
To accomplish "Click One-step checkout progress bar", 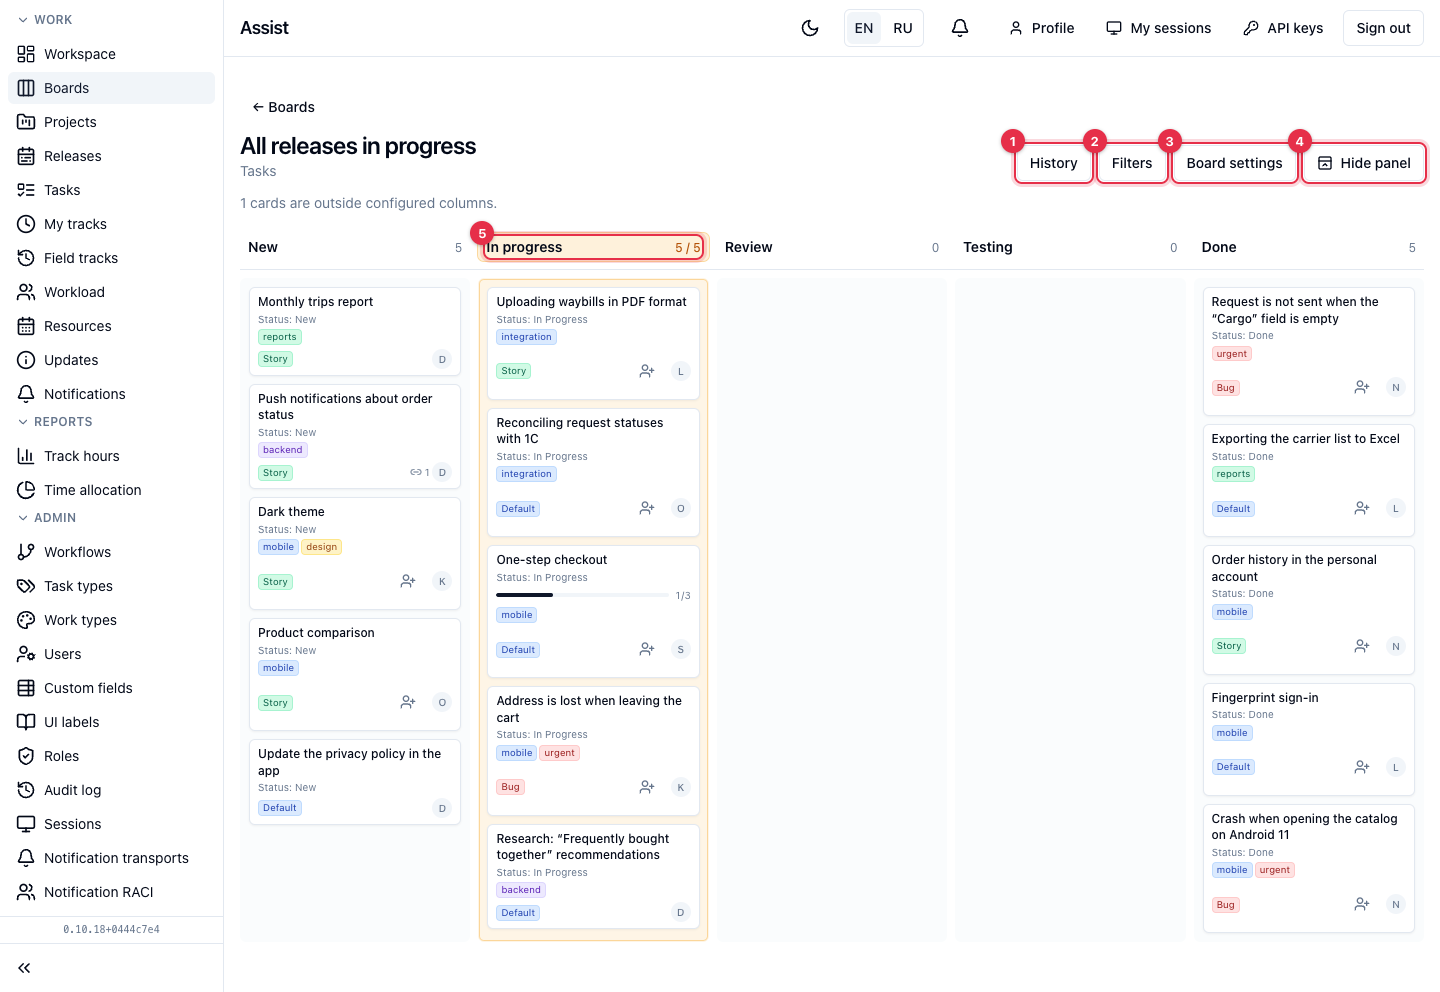I will (x=582, y=595).
